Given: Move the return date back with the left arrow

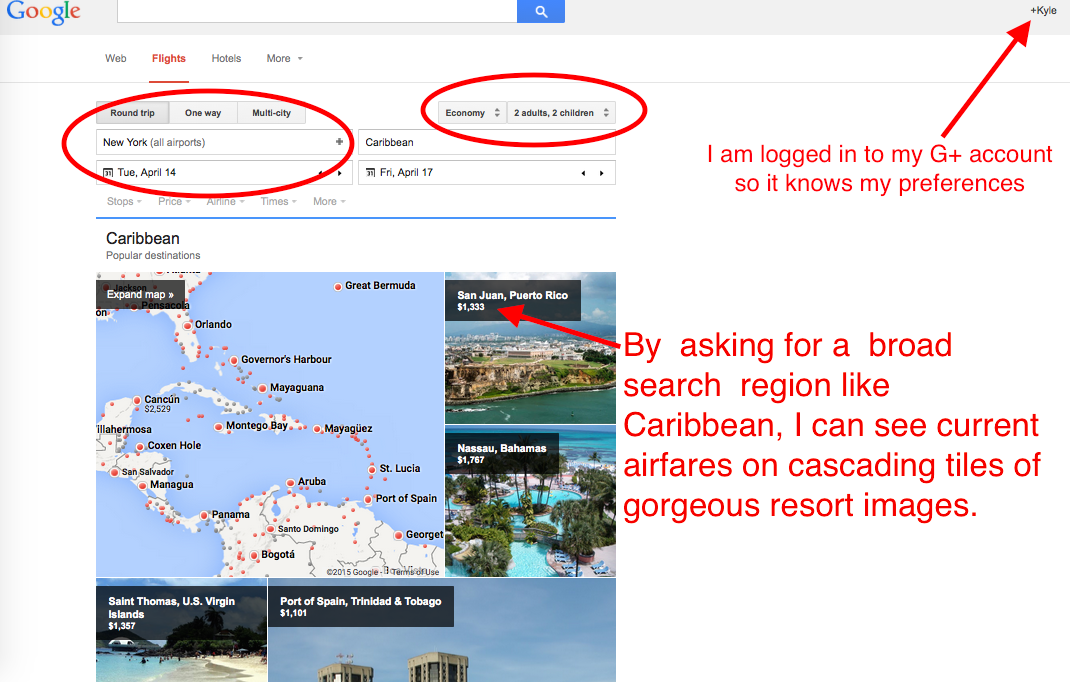Looking at the screenshot, I should 583,173.
